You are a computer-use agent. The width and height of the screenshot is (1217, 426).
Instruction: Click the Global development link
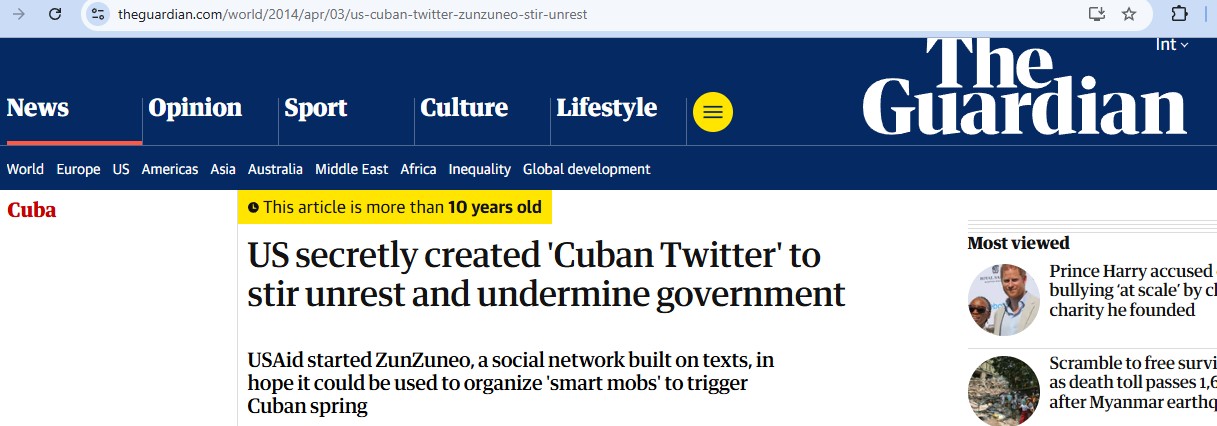pyautogui.click(x=586, y=169)
